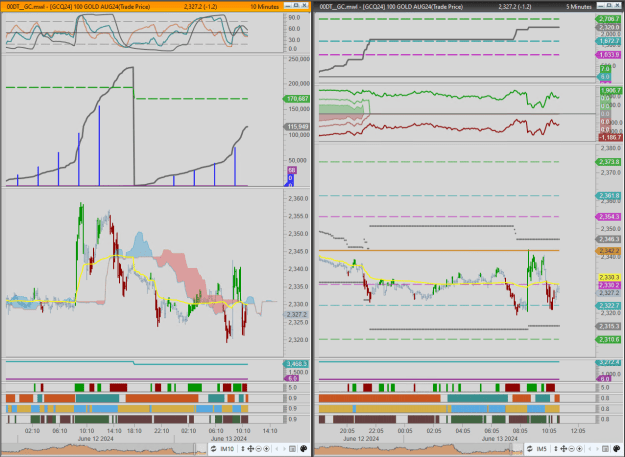Viewport: 625px width, 457px height.
Task: Close the 5 Minutes chart window
Action: pyautogui.click(x=618, y=6)
